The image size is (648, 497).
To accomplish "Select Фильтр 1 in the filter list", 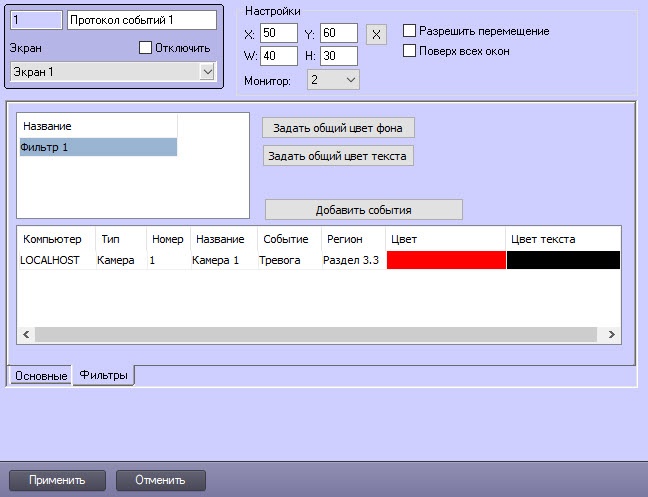I will (x=97, y=147).
